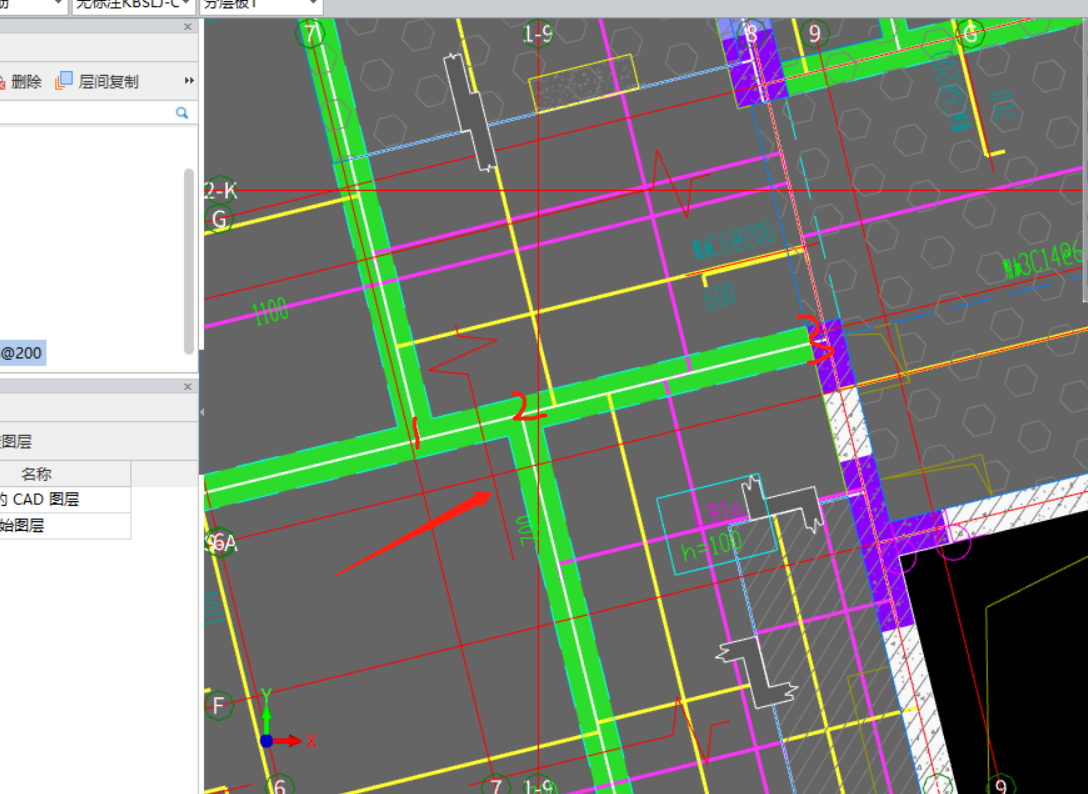This screenshot has height=794, width=1088.
Task: Click the F axis bubble at left edge
Action: click(x=219, y=705)
